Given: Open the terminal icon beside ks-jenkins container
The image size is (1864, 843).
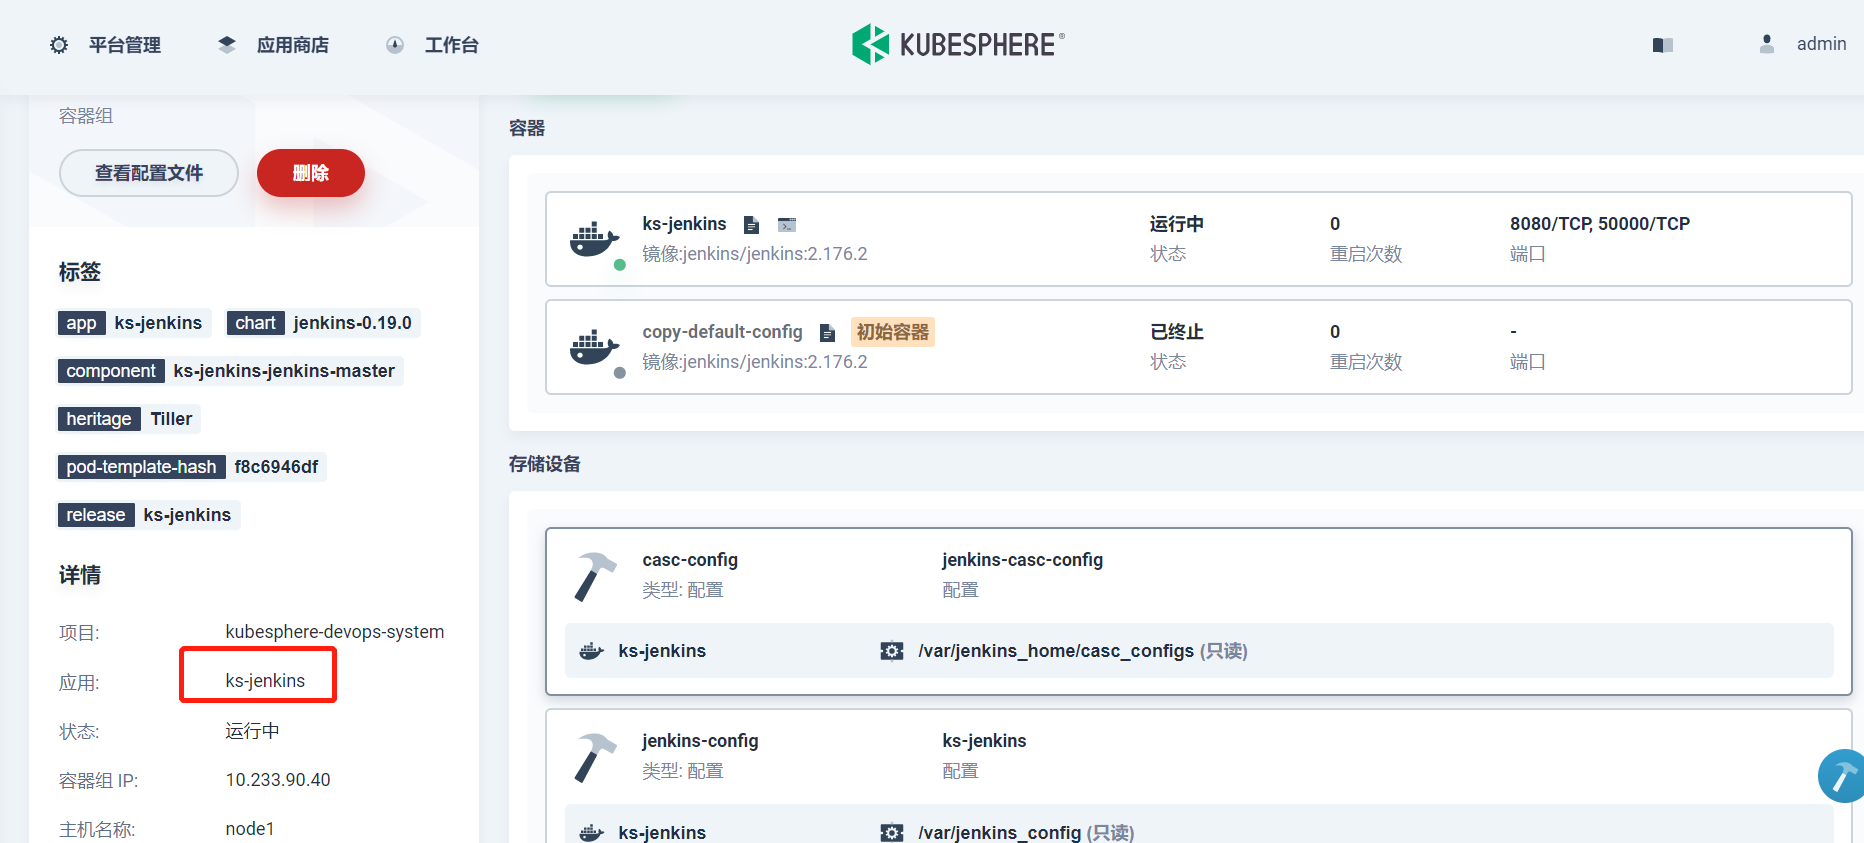Looking at the screenshot, I should (787, 225).
